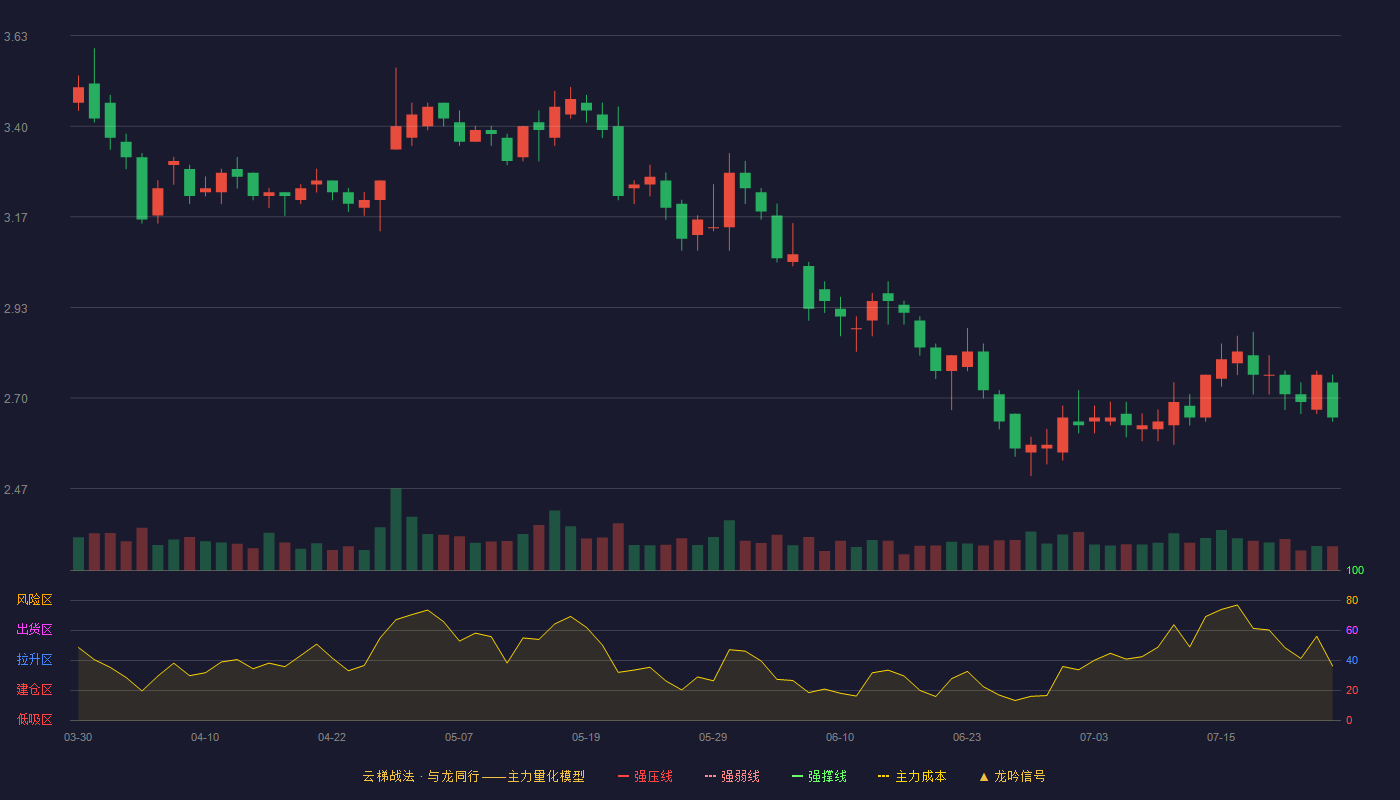Click the 60 indicator scale value

[1352, 630]
